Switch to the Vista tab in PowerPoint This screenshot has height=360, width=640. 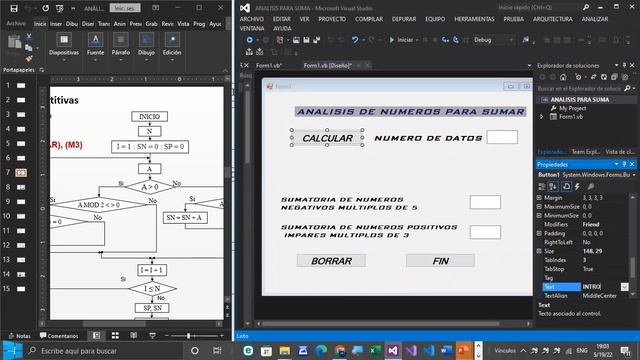183,24
